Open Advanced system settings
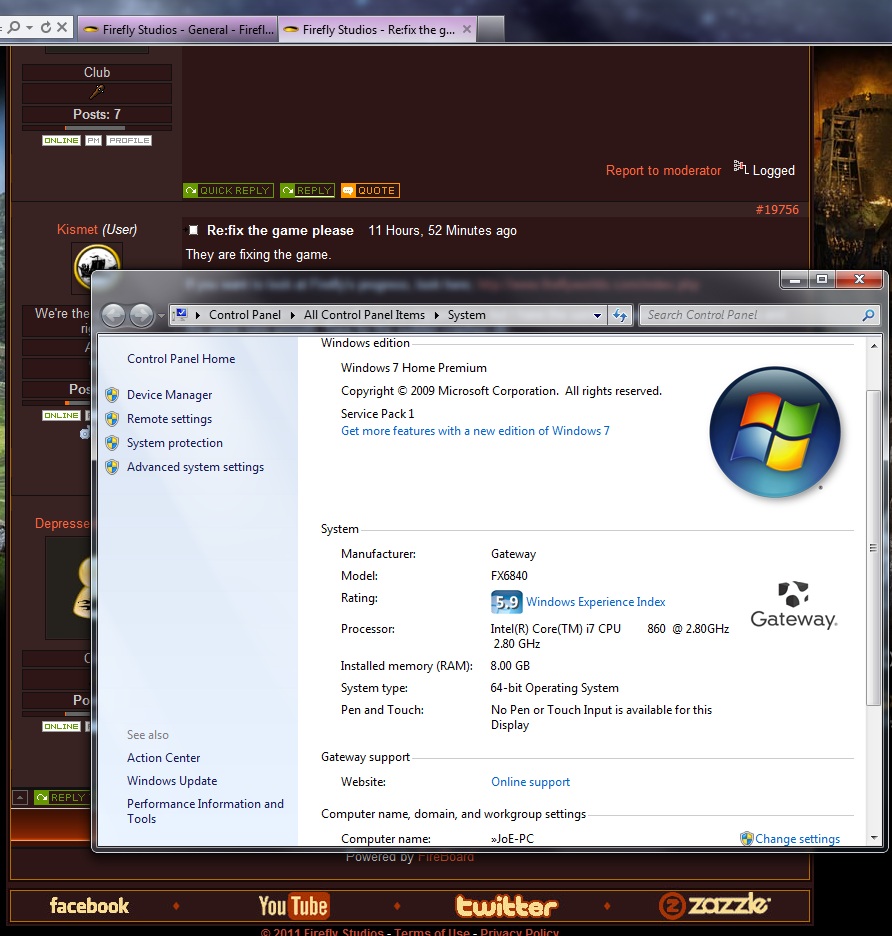Viewport: 892px width, 936px height. coord(195,467)
